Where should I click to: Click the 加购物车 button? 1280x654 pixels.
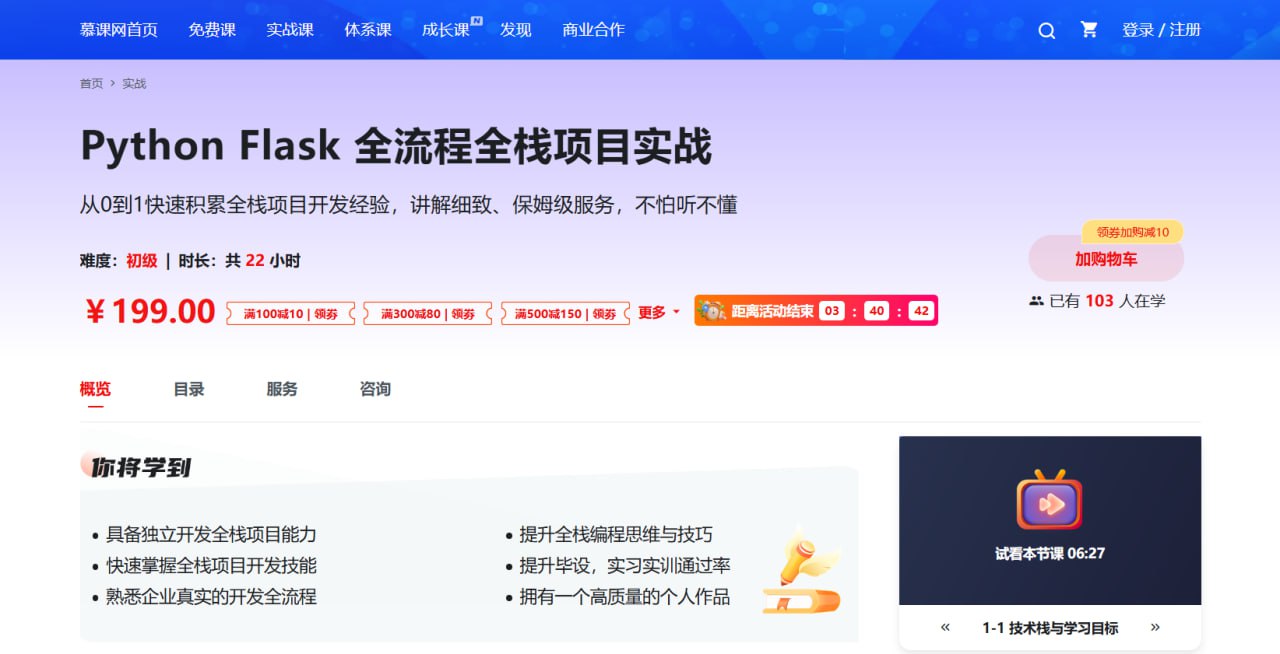[1105, 258]
